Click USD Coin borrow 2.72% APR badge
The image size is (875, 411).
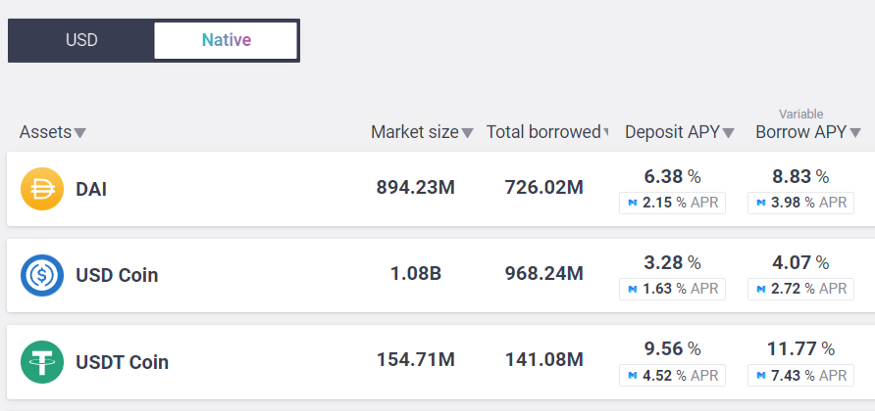pyautogui.click(x=800, y=289)
